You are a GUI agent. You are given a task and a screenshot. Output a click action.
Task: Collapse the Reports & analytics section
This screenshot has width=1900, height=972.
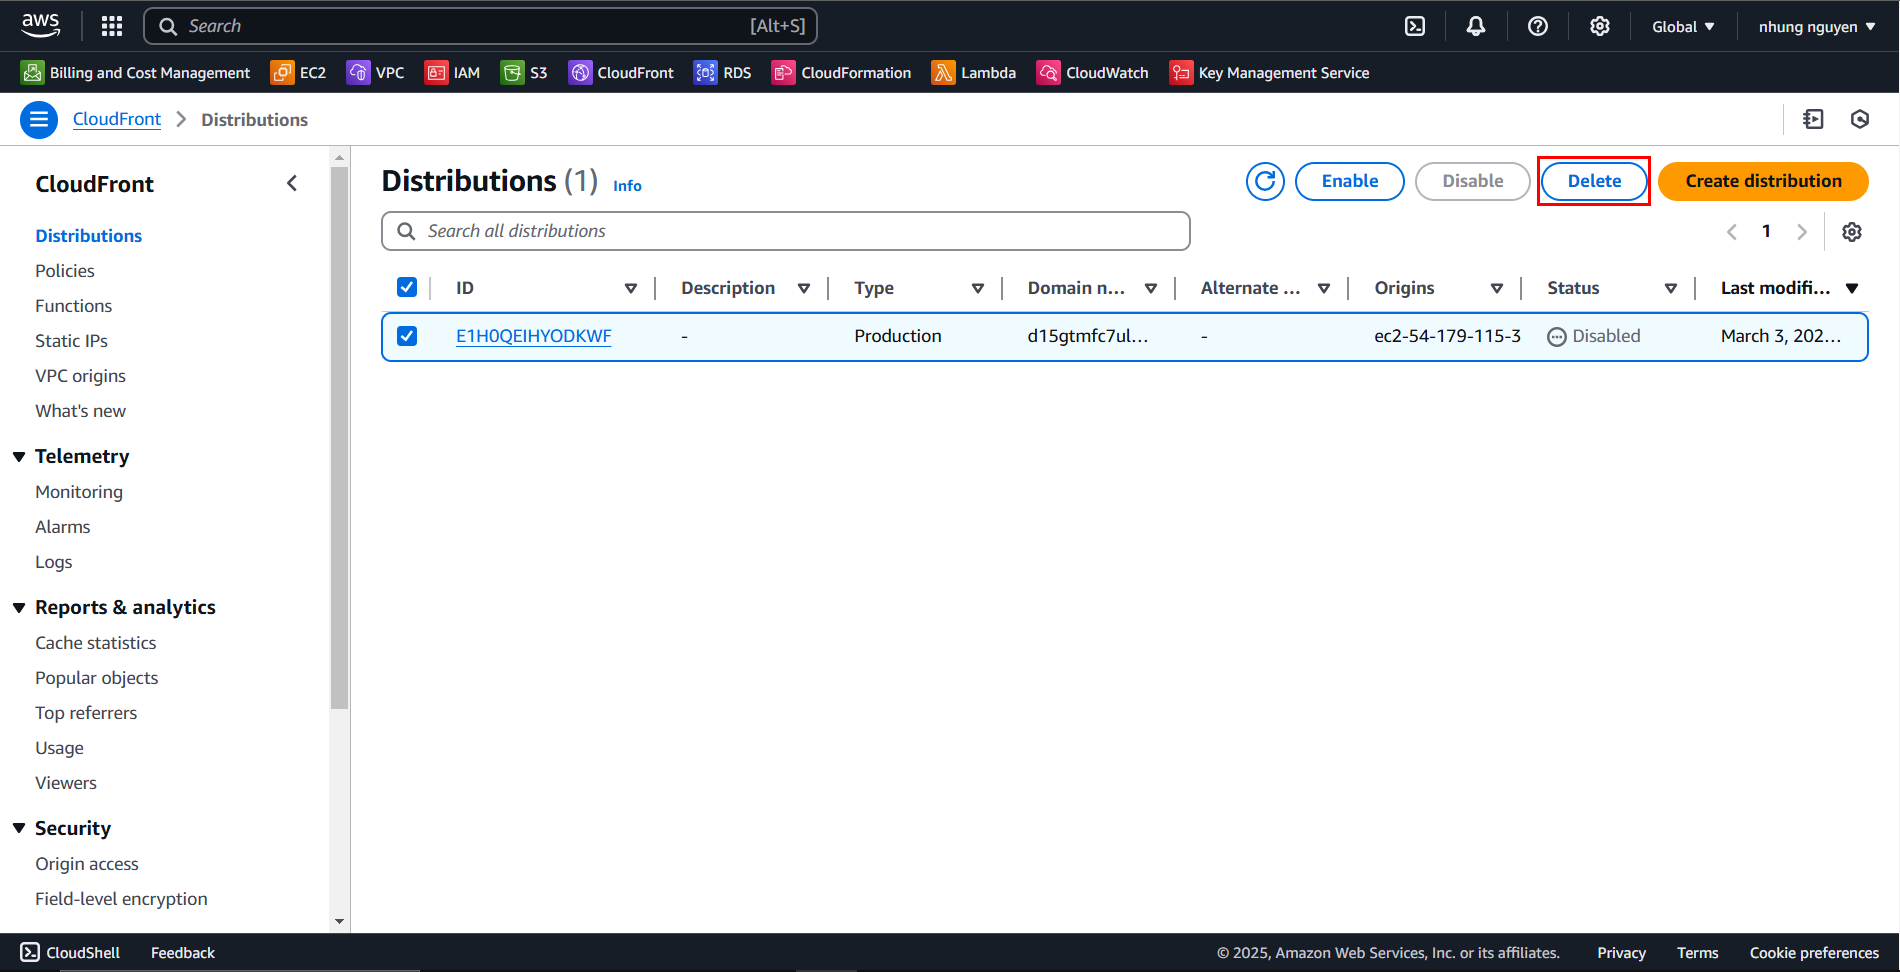click(19, 608)
